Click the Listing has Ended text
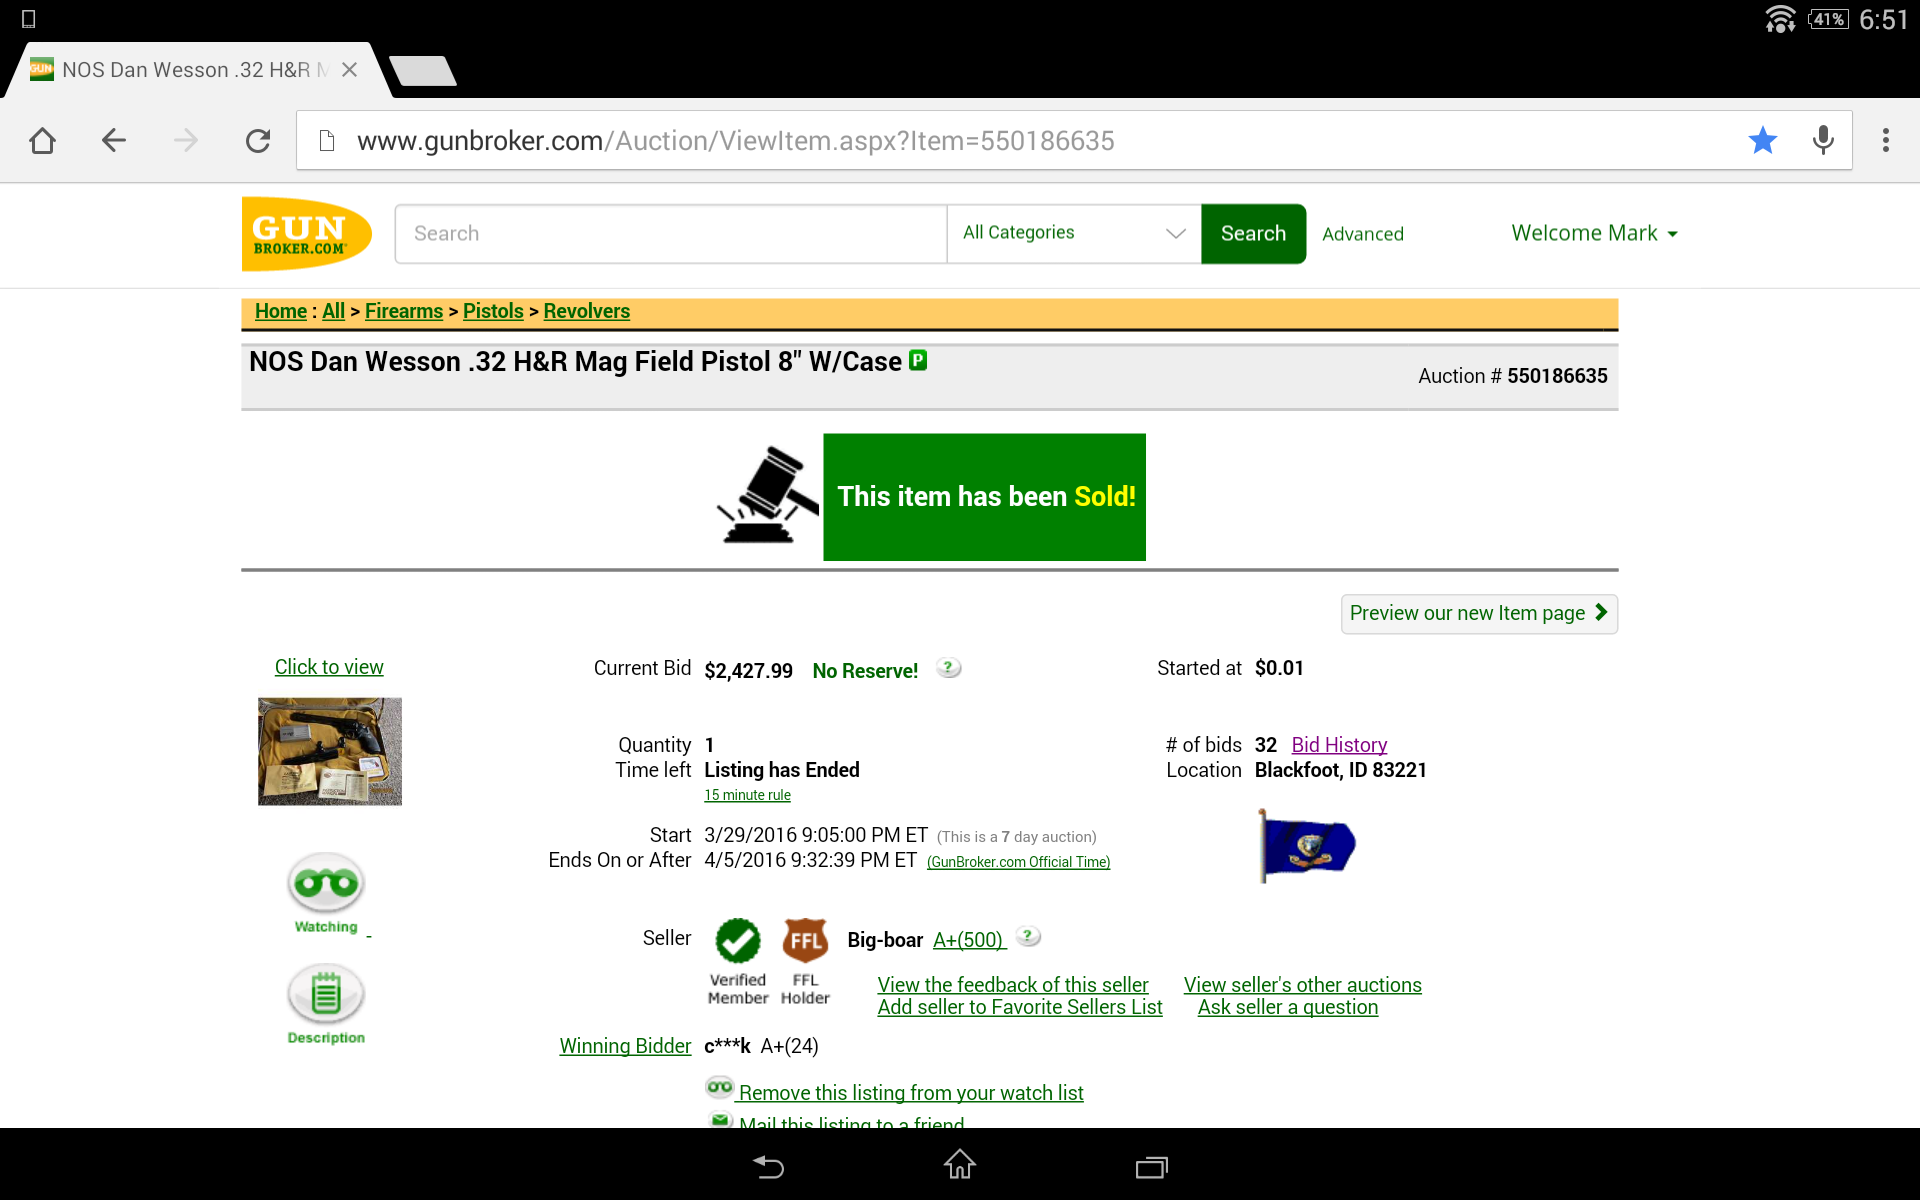The width and height of the screenshot is (1920, 1200). (x=782, y=770)
